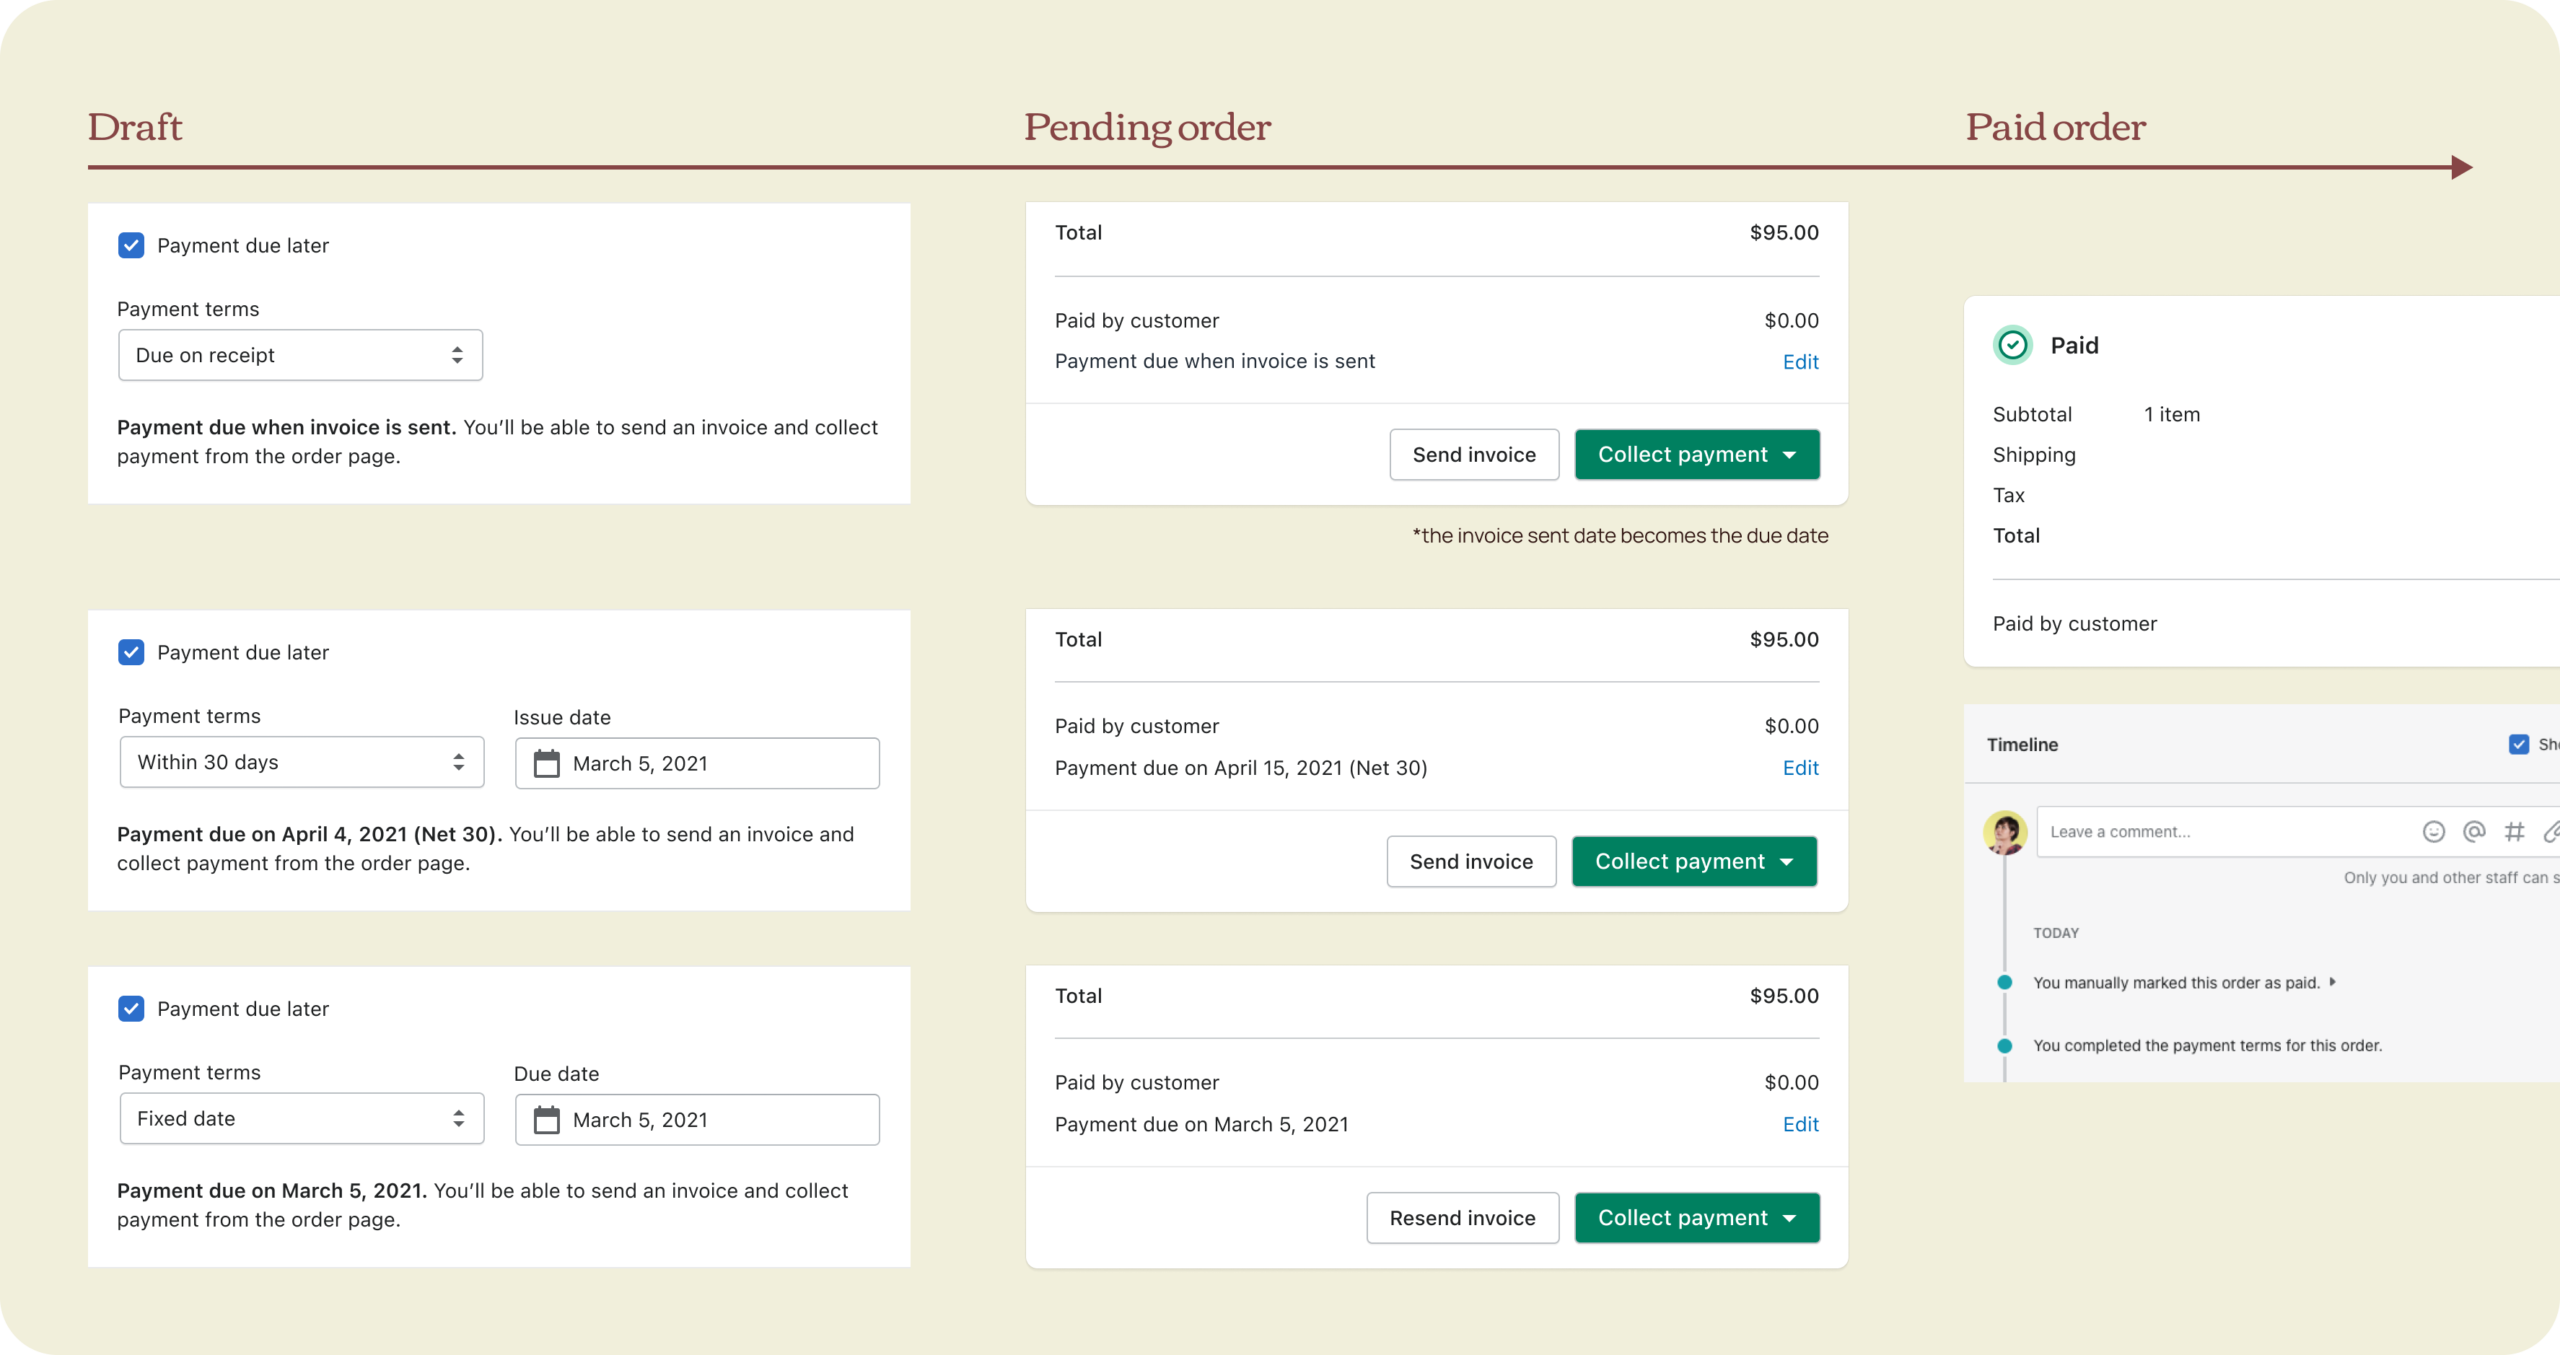The height and width of the screenshot is (1355, 2560).
Task: Open the Due on receipt payment terms dropdown
Action: 299,354
